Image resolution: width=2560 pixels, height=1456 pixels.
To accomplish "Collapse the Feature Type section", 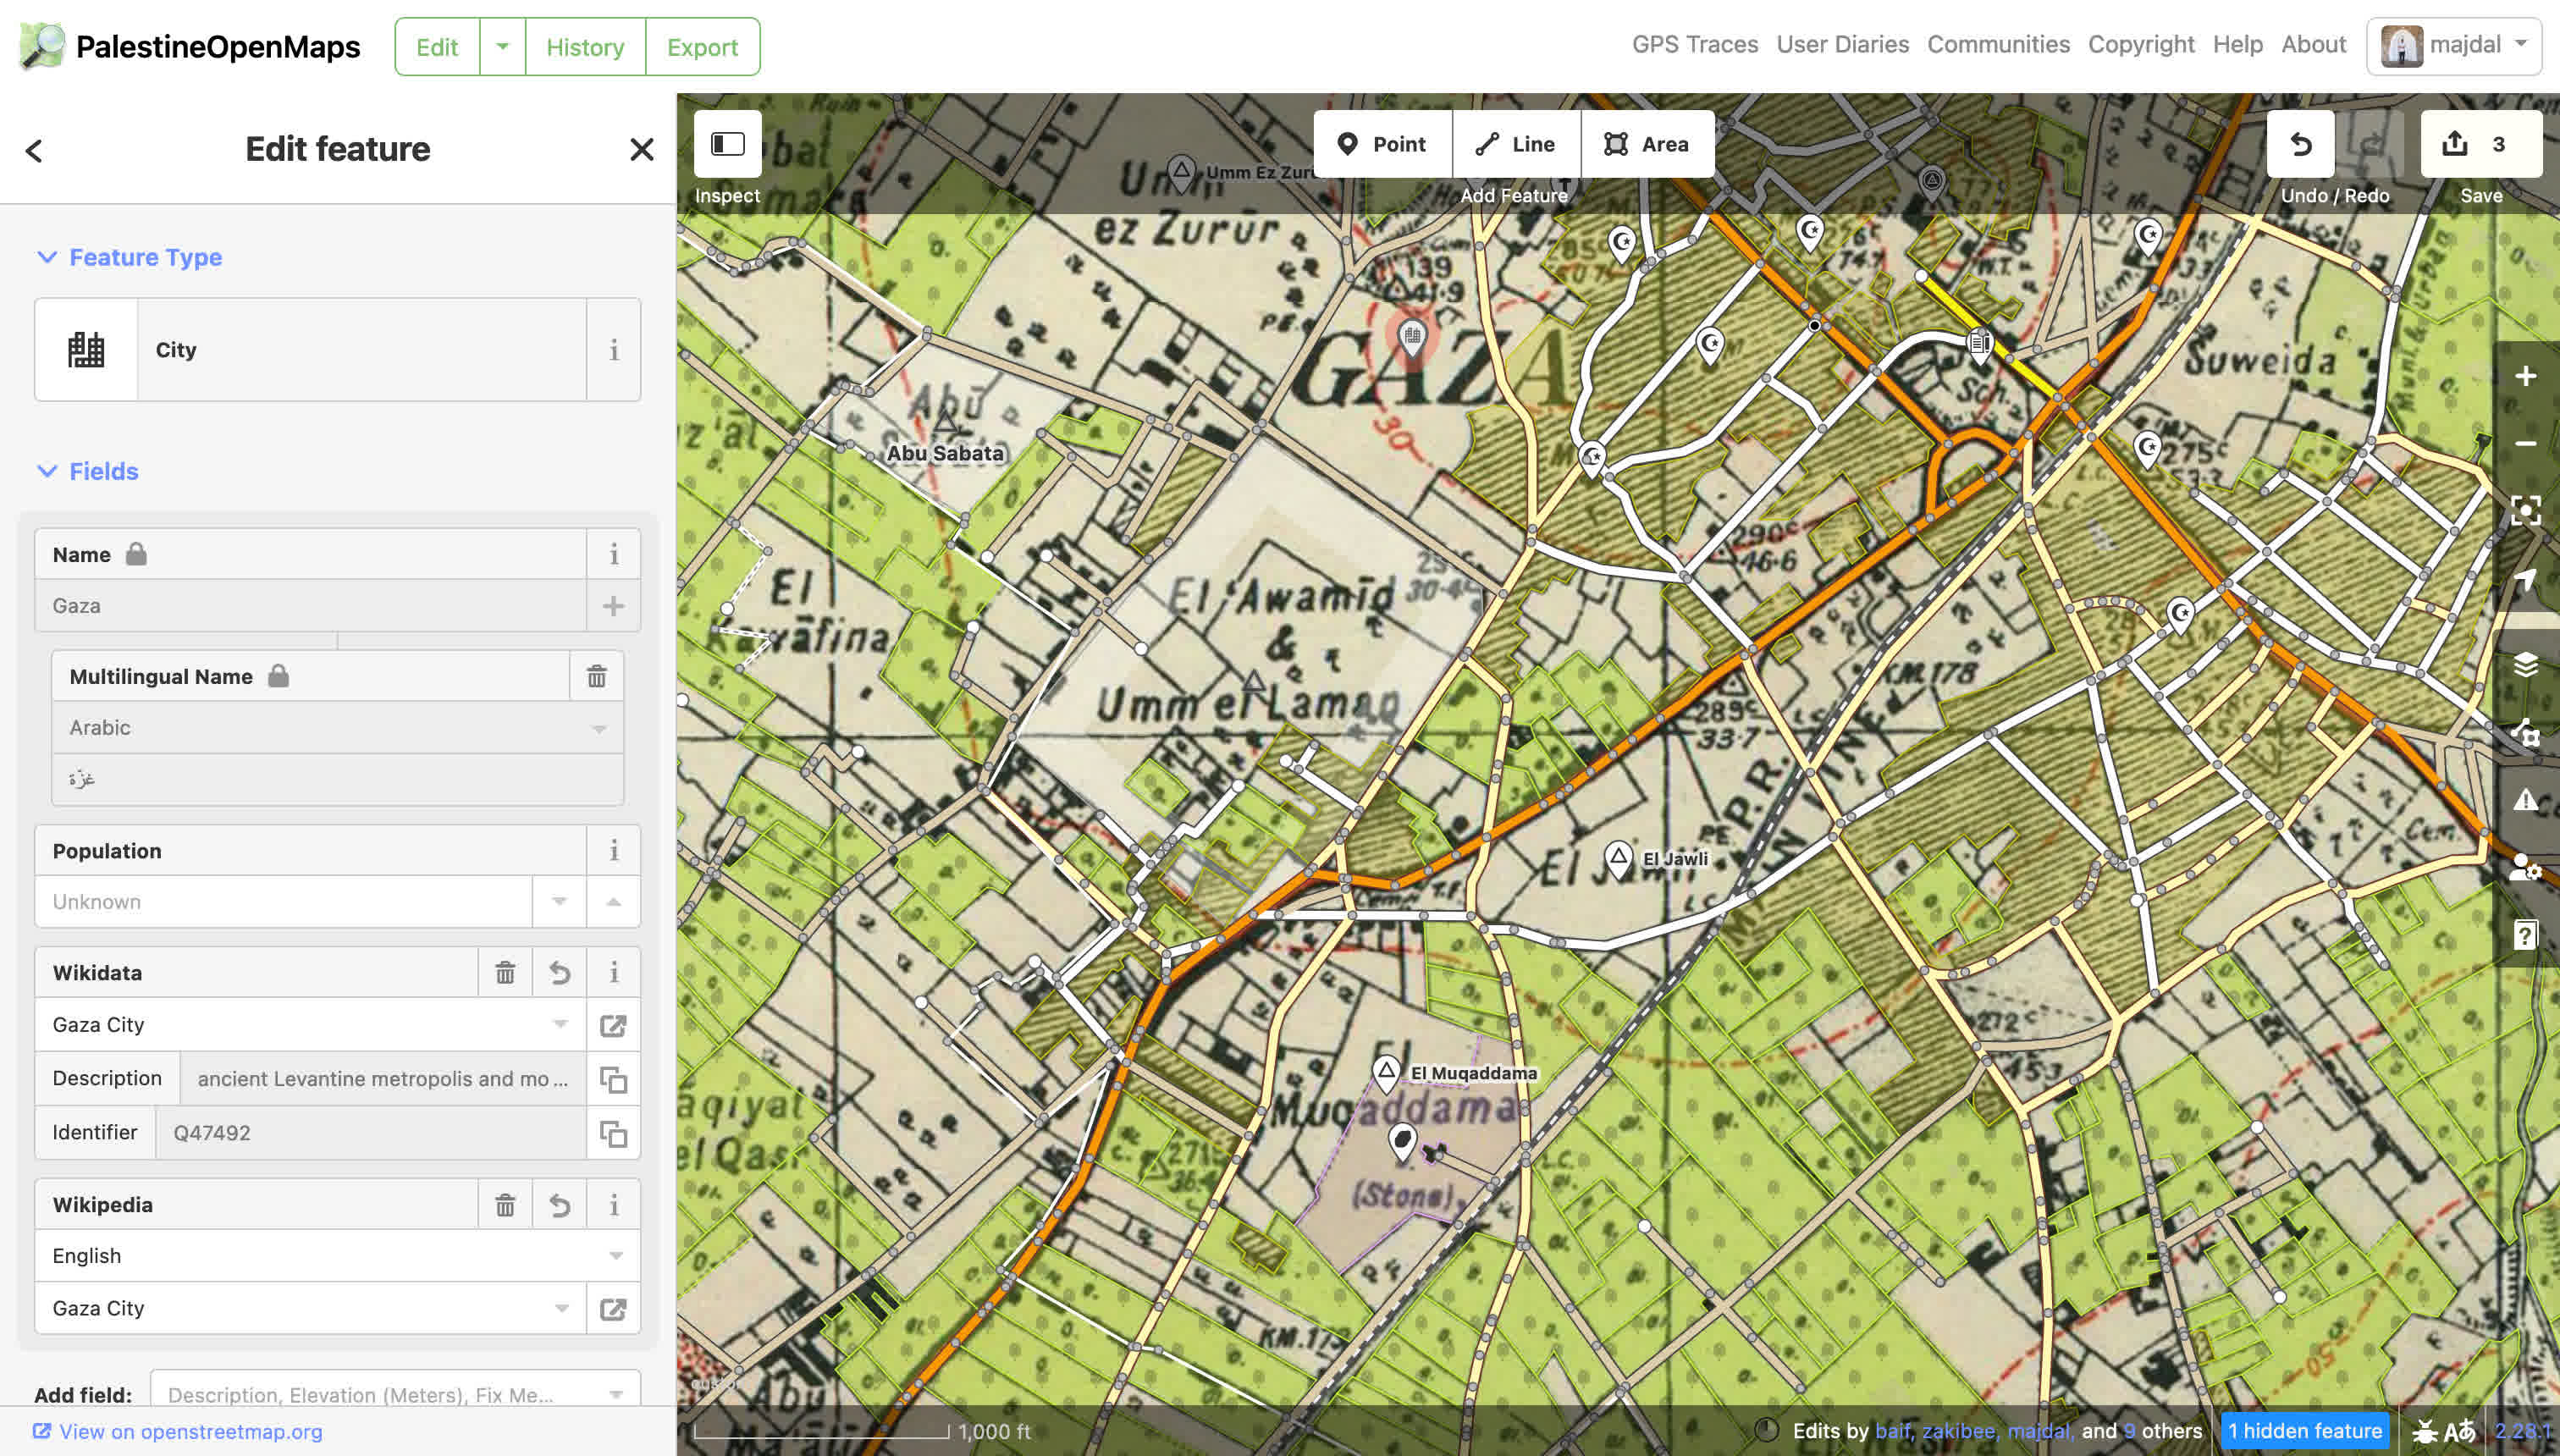I will (44, 257).
